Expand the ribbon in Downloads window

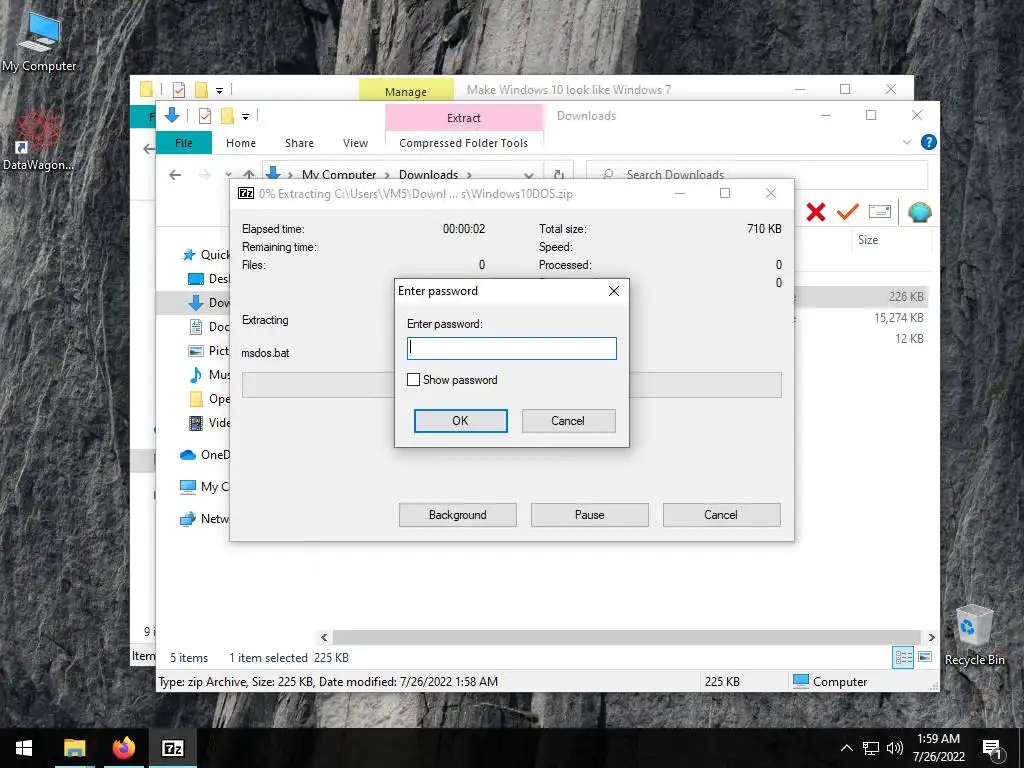pyautogui.click(x=906, y=142)
